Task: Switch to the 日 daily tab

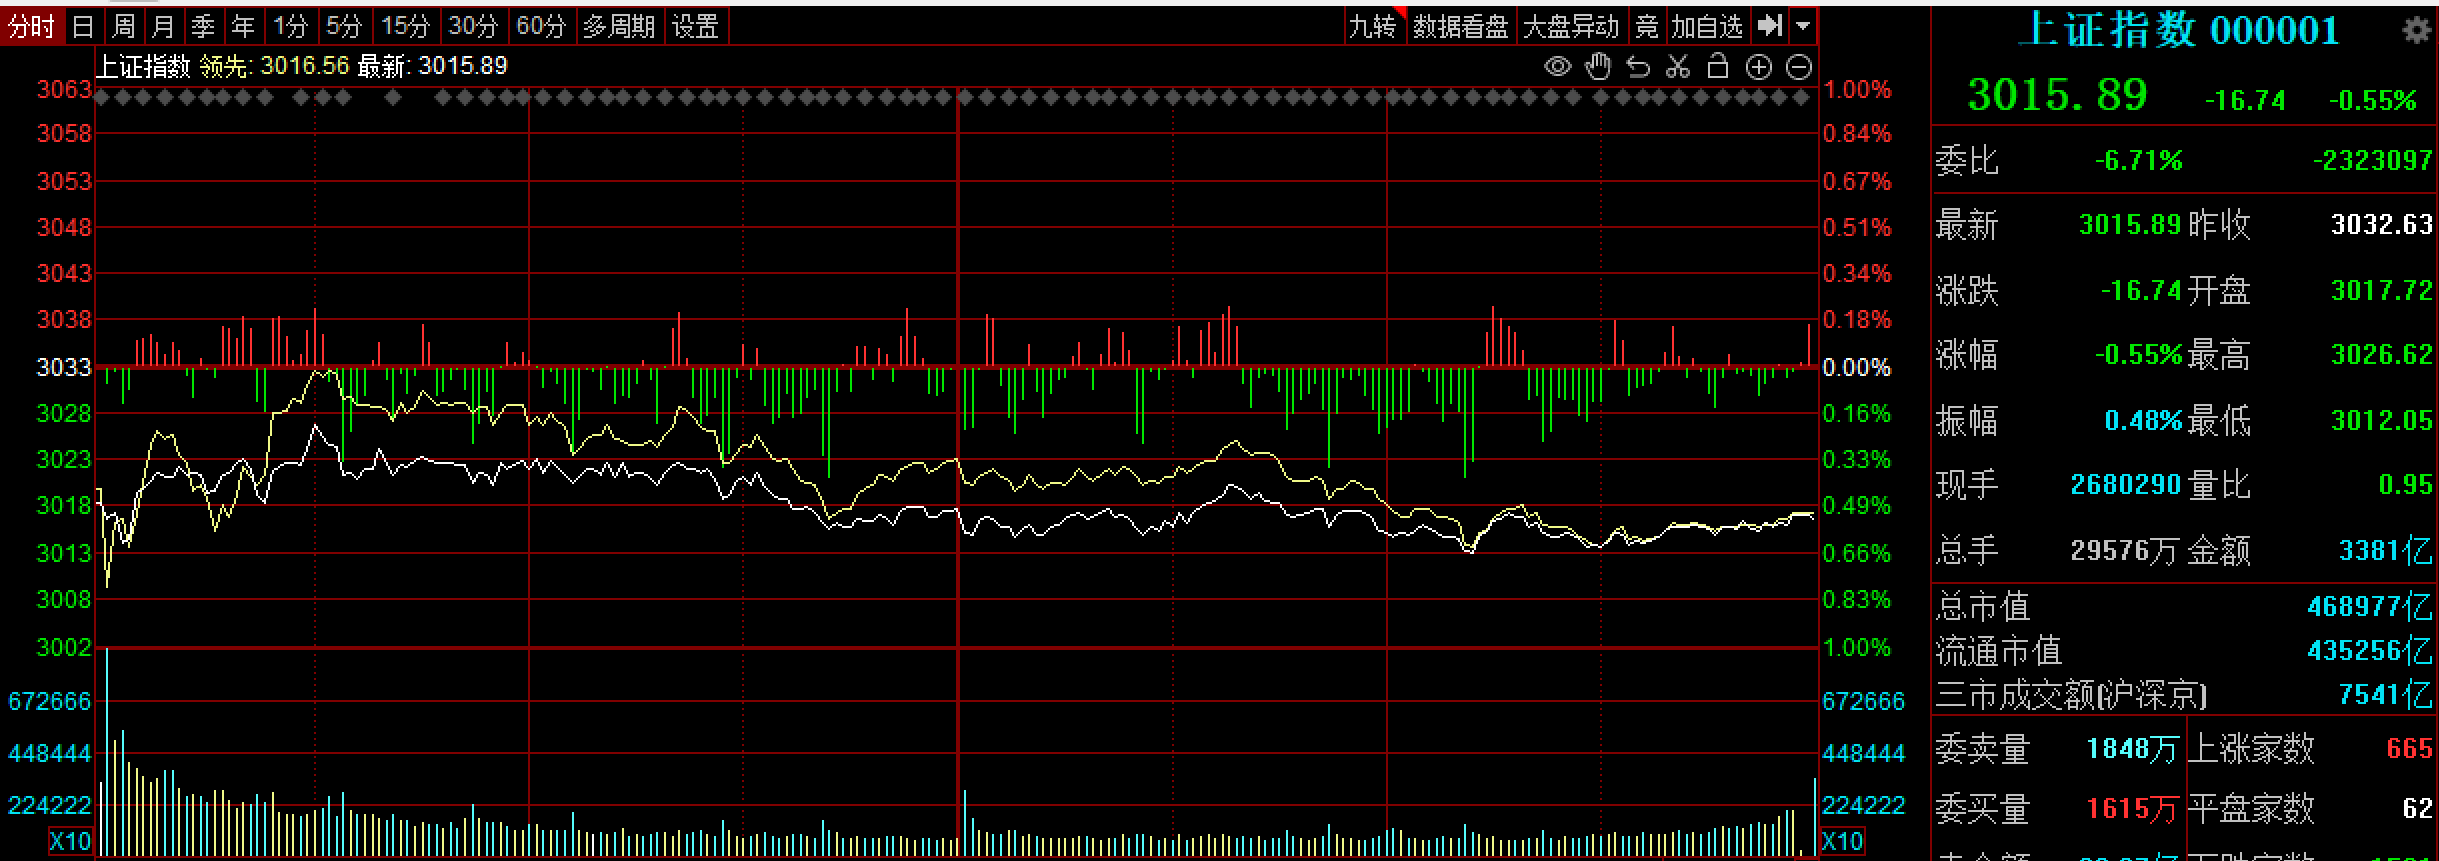Action: (84, 26)
